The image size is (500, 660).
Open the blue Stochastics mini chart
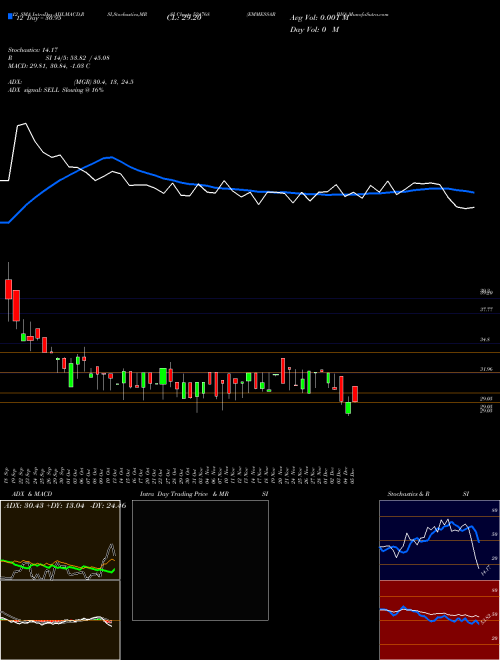(x=439, y=540)
